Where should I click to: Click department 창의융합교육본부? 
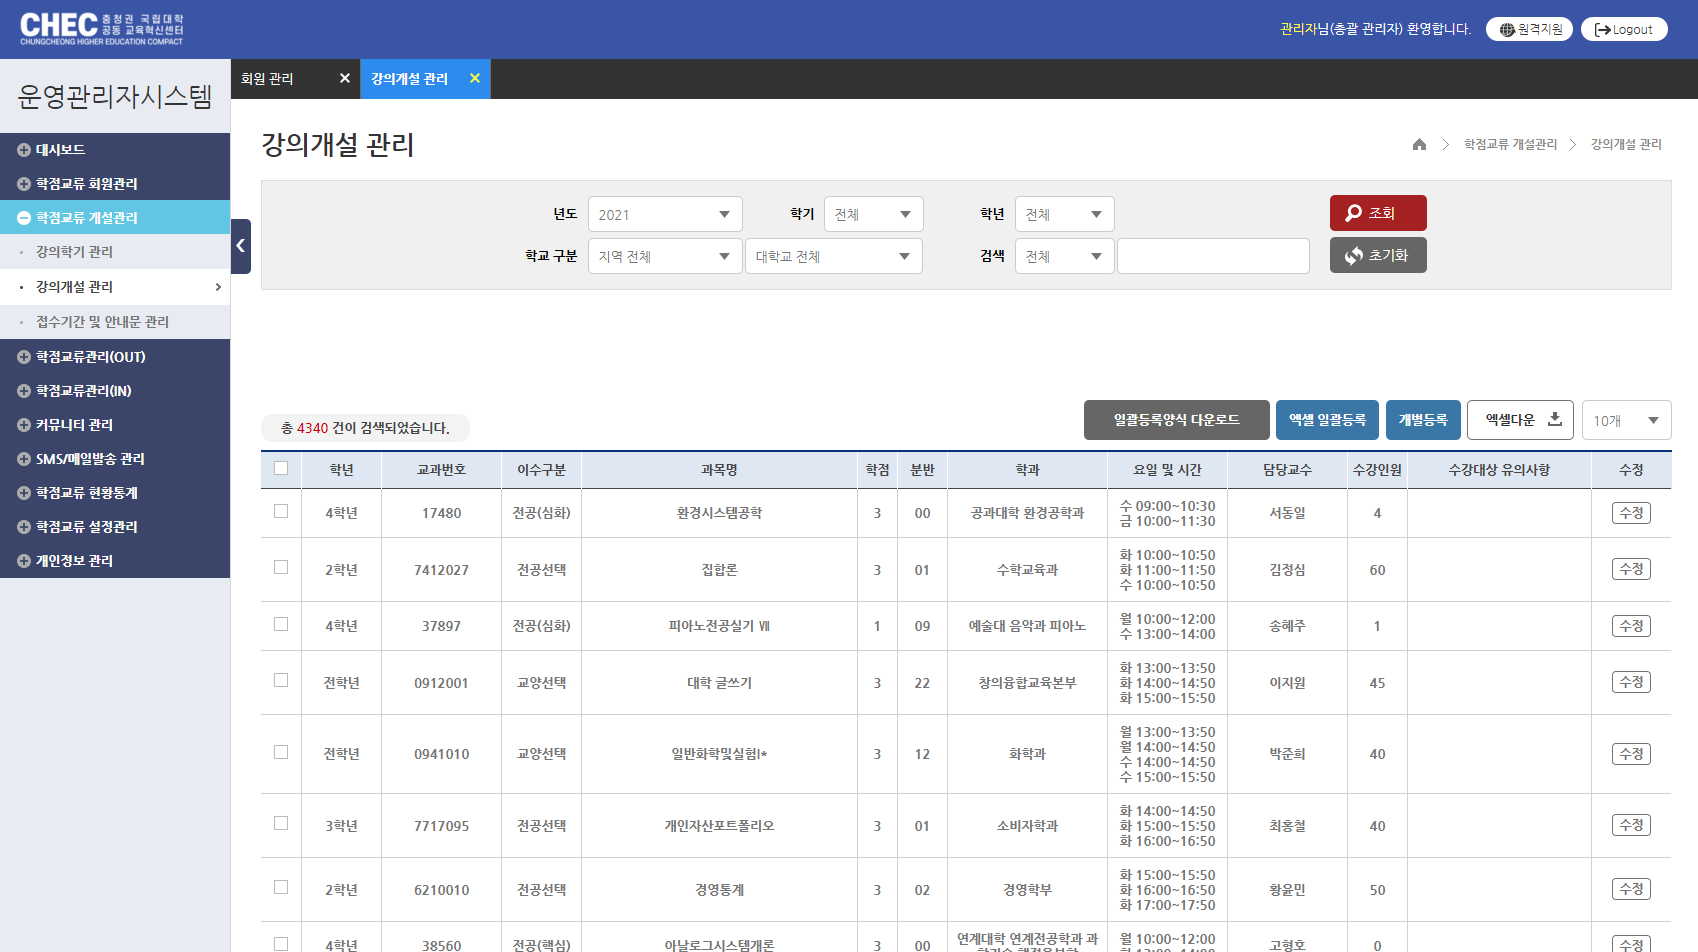click(1027, 683)
